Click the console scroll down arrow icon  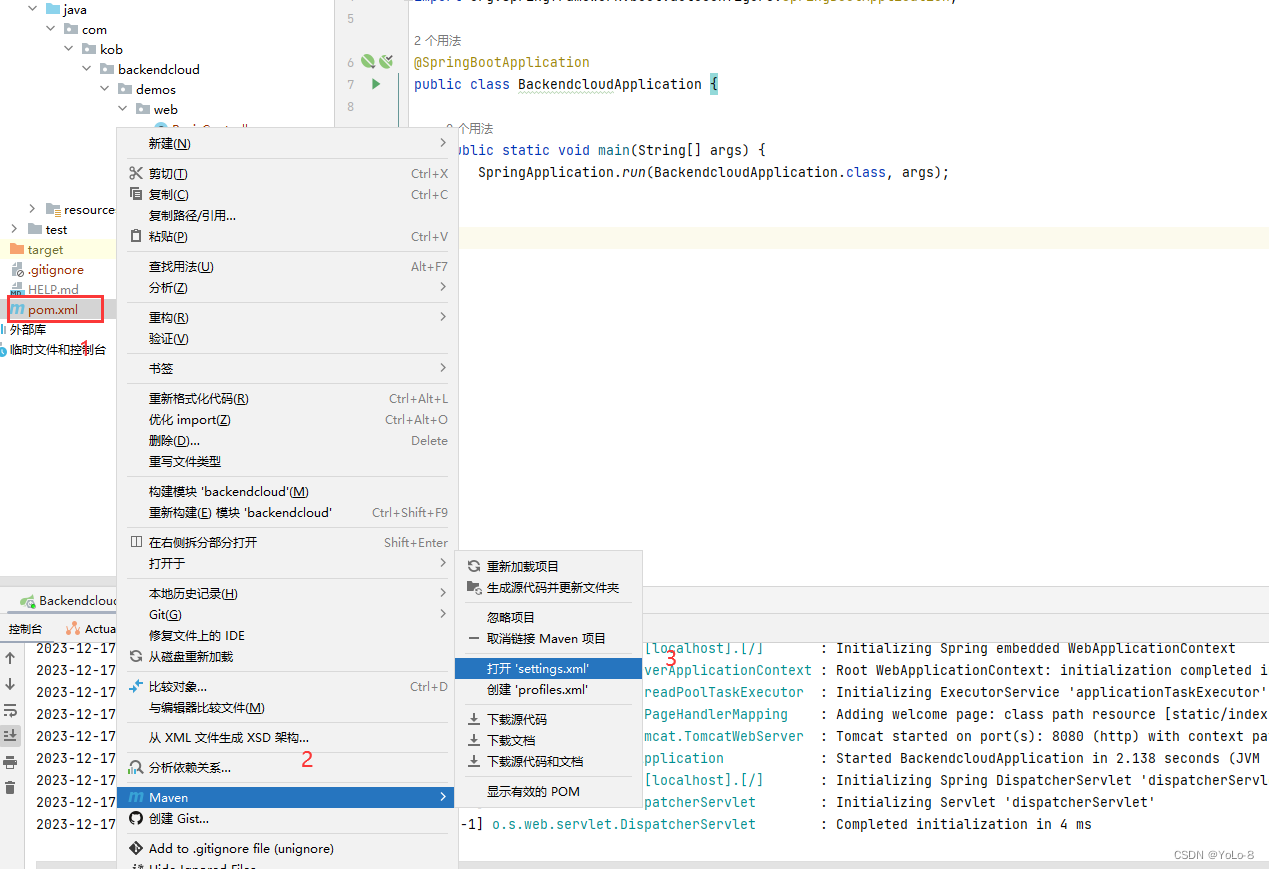pyautogui.click(x=10, y=684)
